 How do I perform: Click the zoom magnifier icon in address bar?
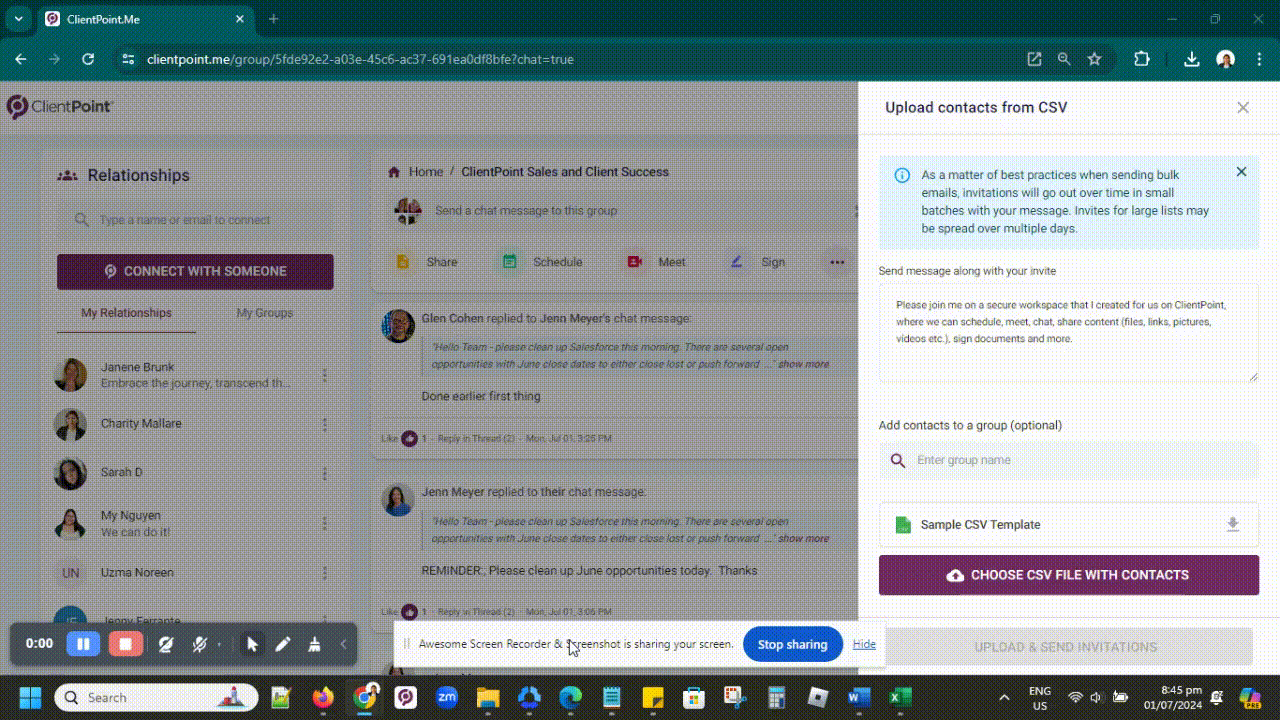(1064, 59)
